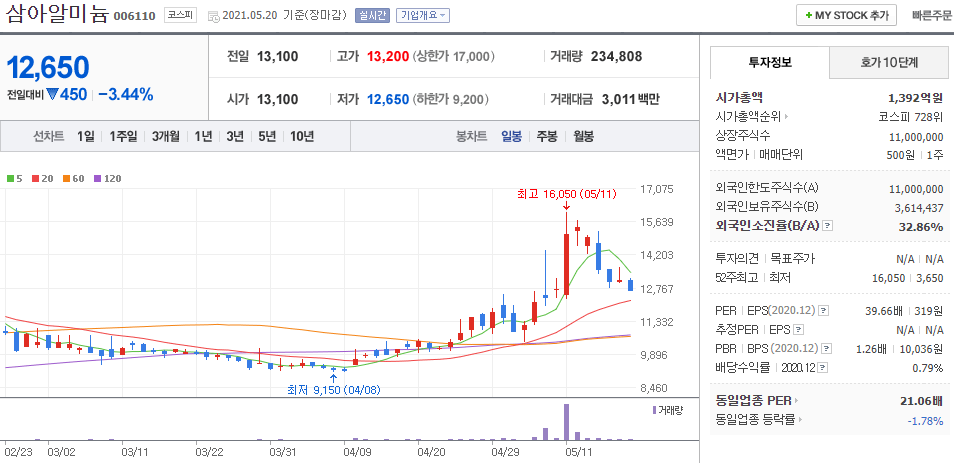954x463 pixels.
Task: Open the 빠른주문 link
Action: point(933,15)
